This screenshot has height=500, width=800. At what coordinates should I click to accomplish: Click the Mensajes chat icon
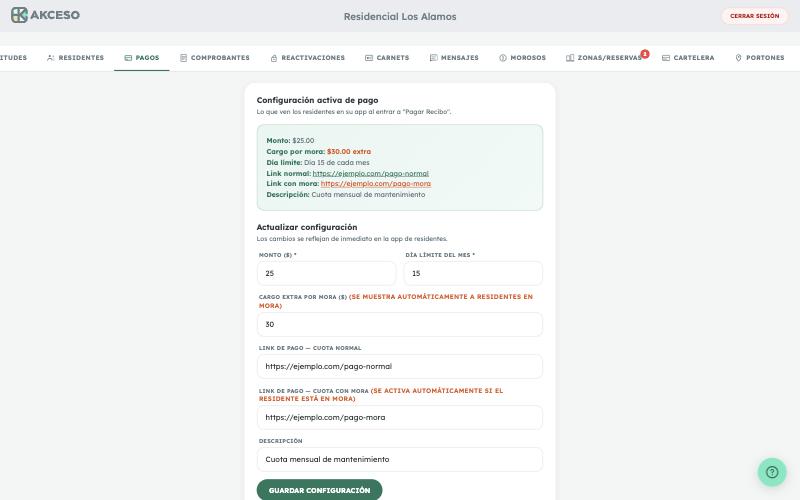click(433, 58)
